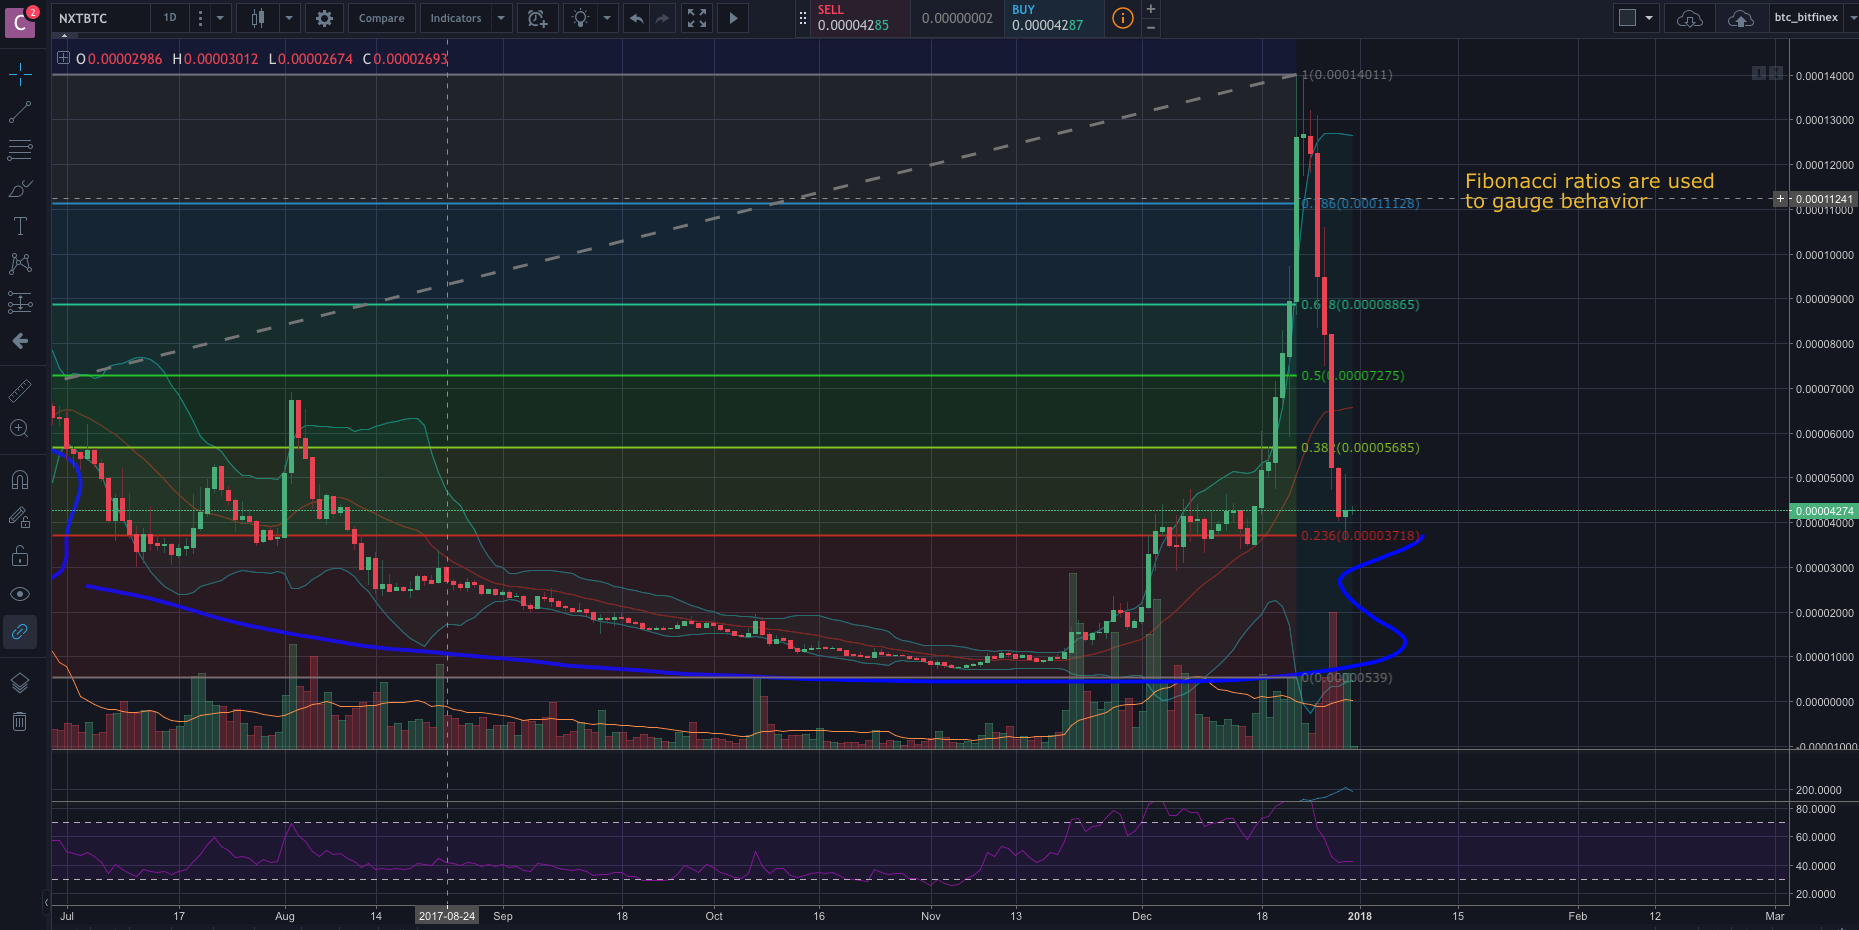Collapse the OHLC legend expander
The image size is (1859, 930).
pyautogui.click(x=63, y=58)
